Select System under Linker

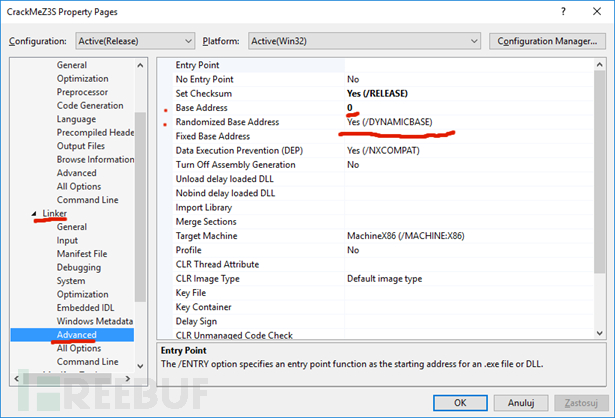(71, 281)
